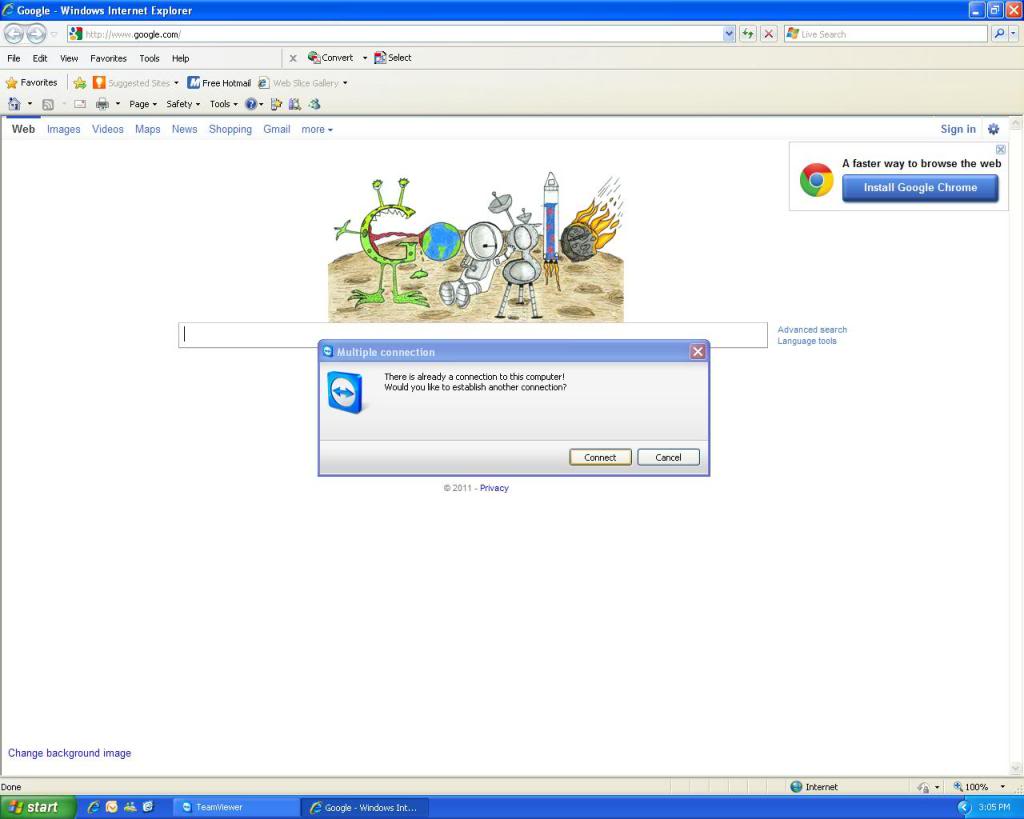Click Change background image link
Viewport: 1024px width, 819px height.
point(69,753)
